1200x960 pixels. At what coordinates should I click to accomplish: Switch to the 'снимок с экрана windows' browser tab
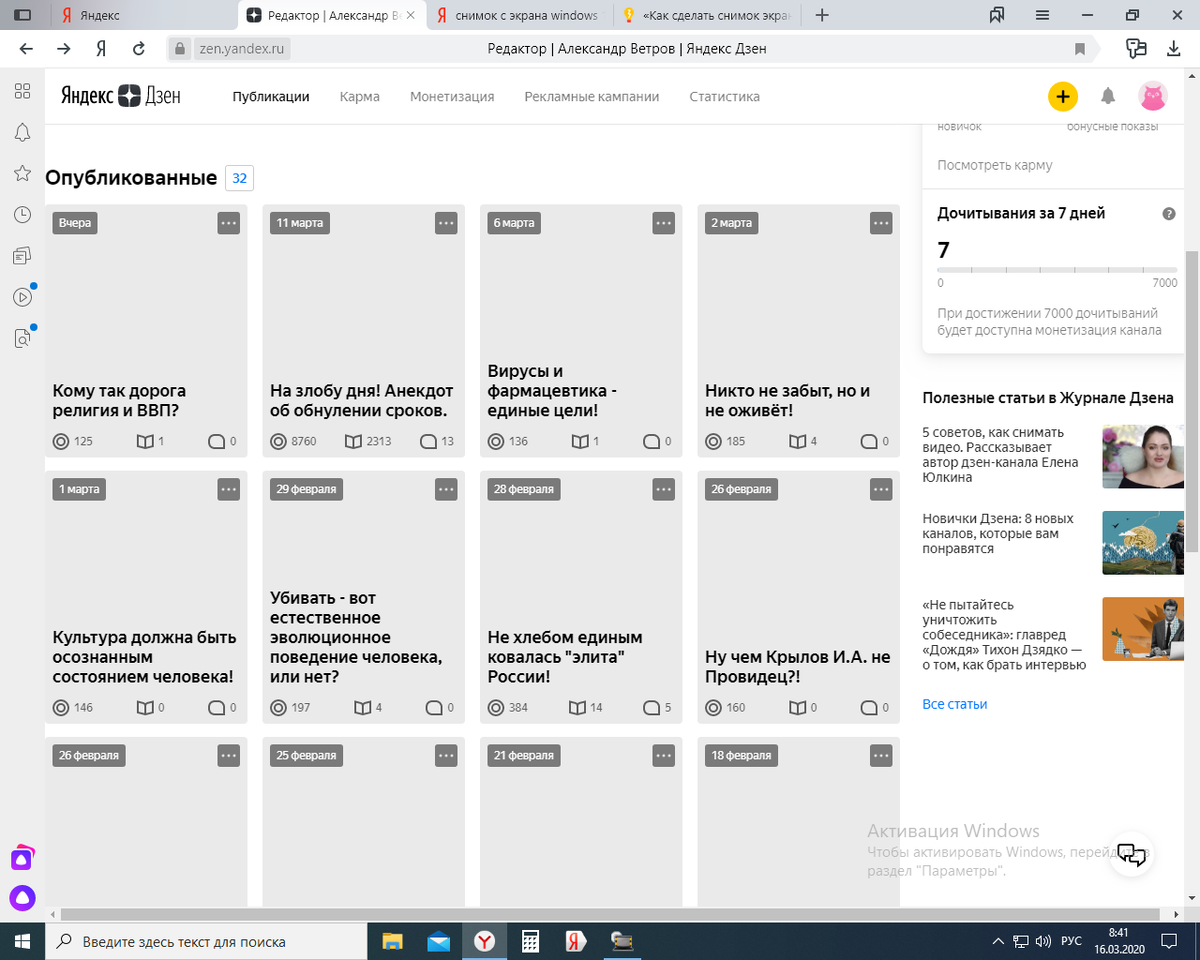tap(518, 15)
